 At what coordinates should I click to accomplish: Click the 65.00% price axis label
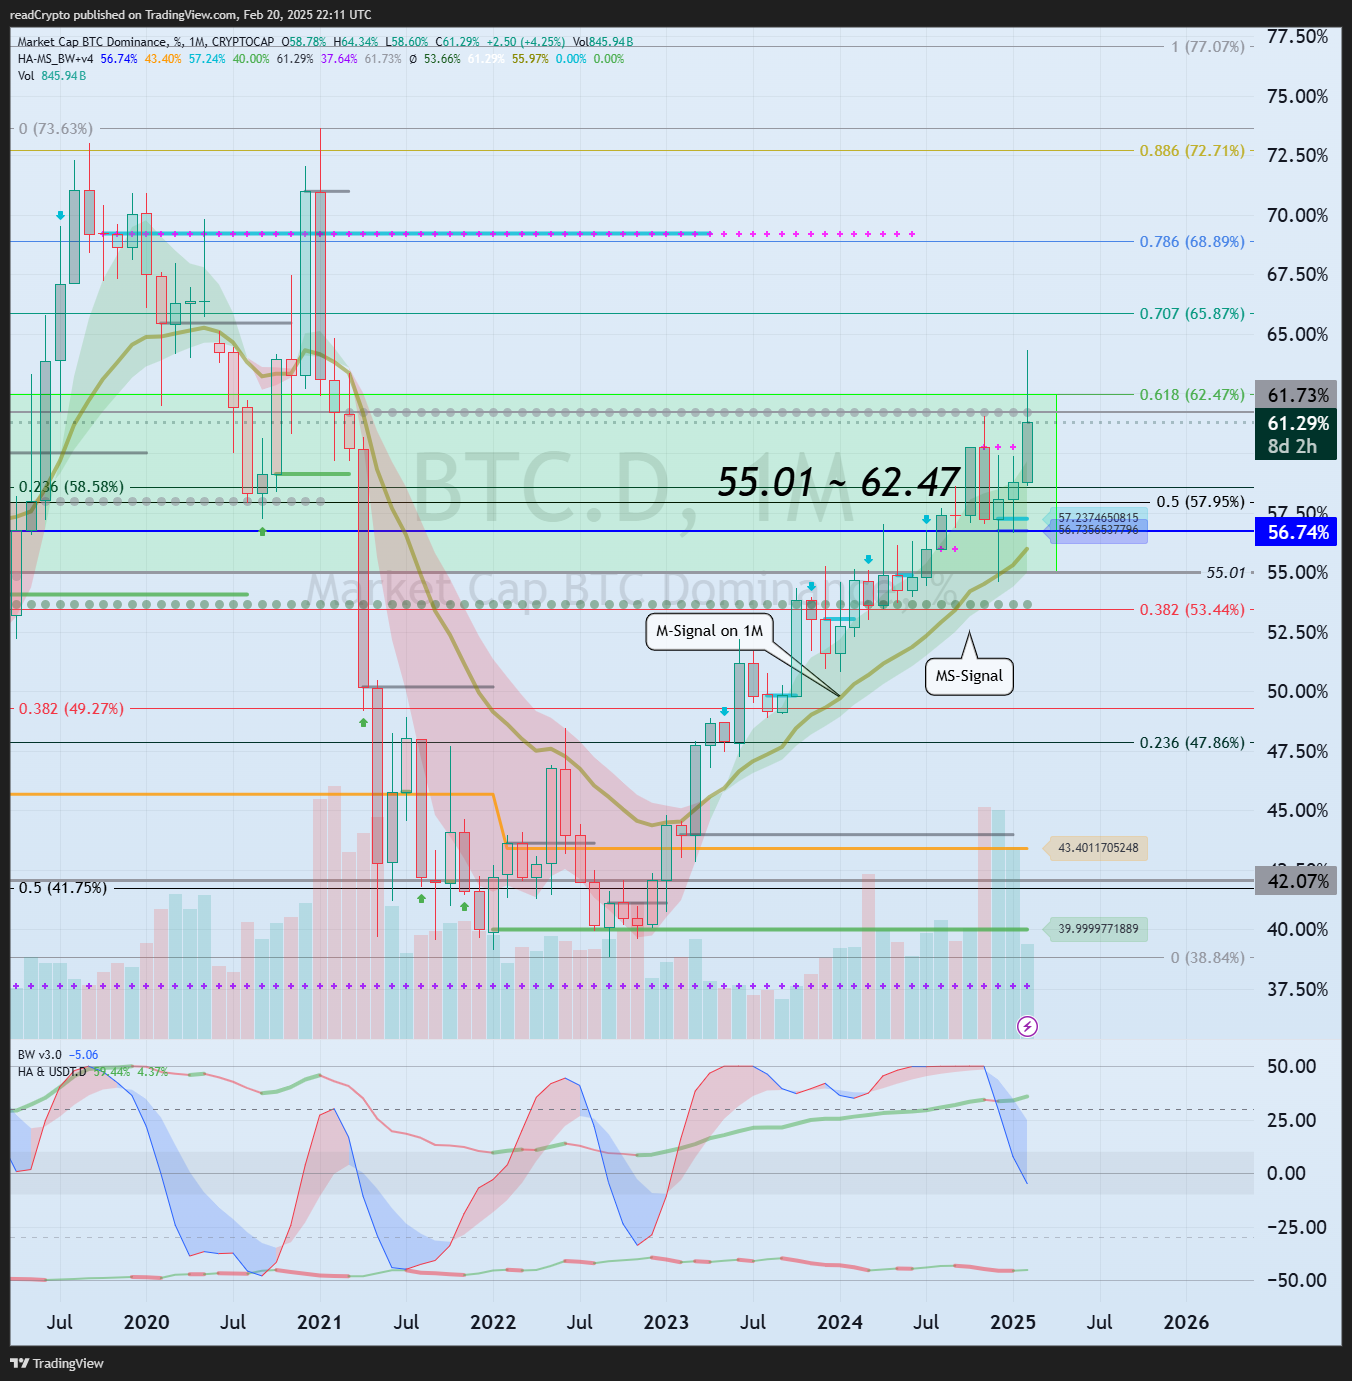pyautogui.click(x=1297, y=334)
